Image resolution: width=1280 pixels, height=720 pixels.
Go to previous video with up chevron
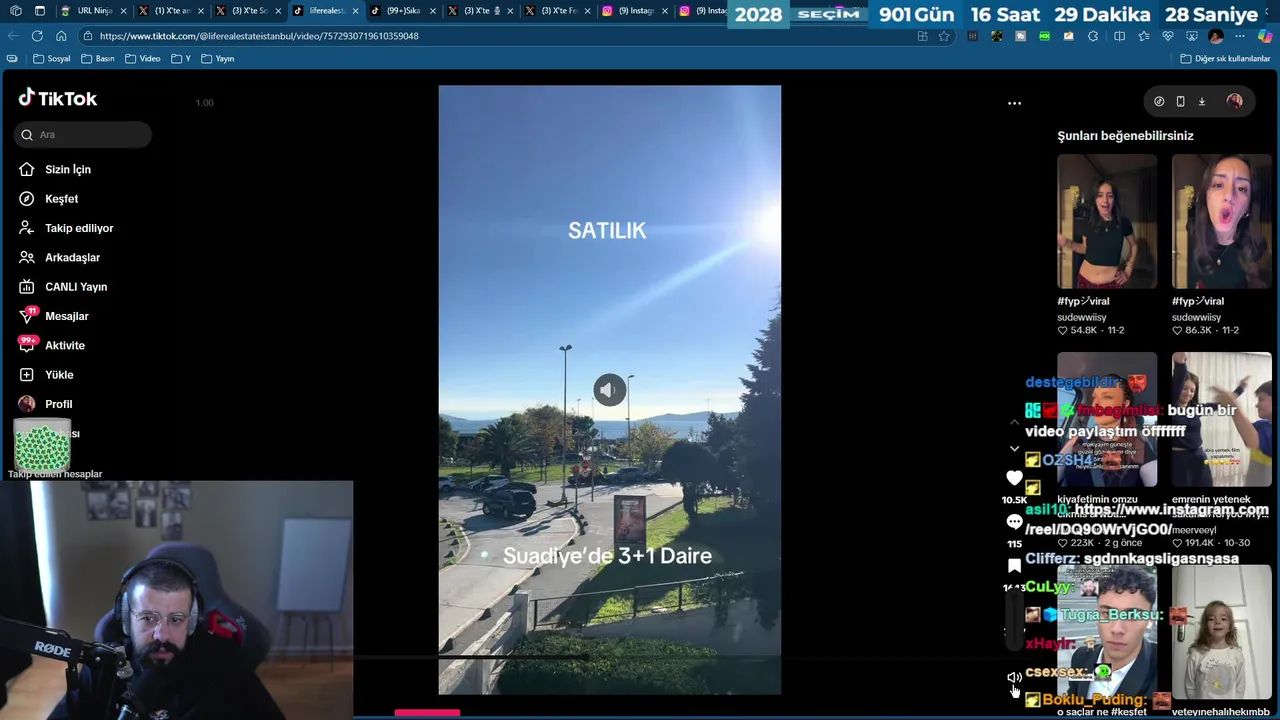[x=1014, y=423]
